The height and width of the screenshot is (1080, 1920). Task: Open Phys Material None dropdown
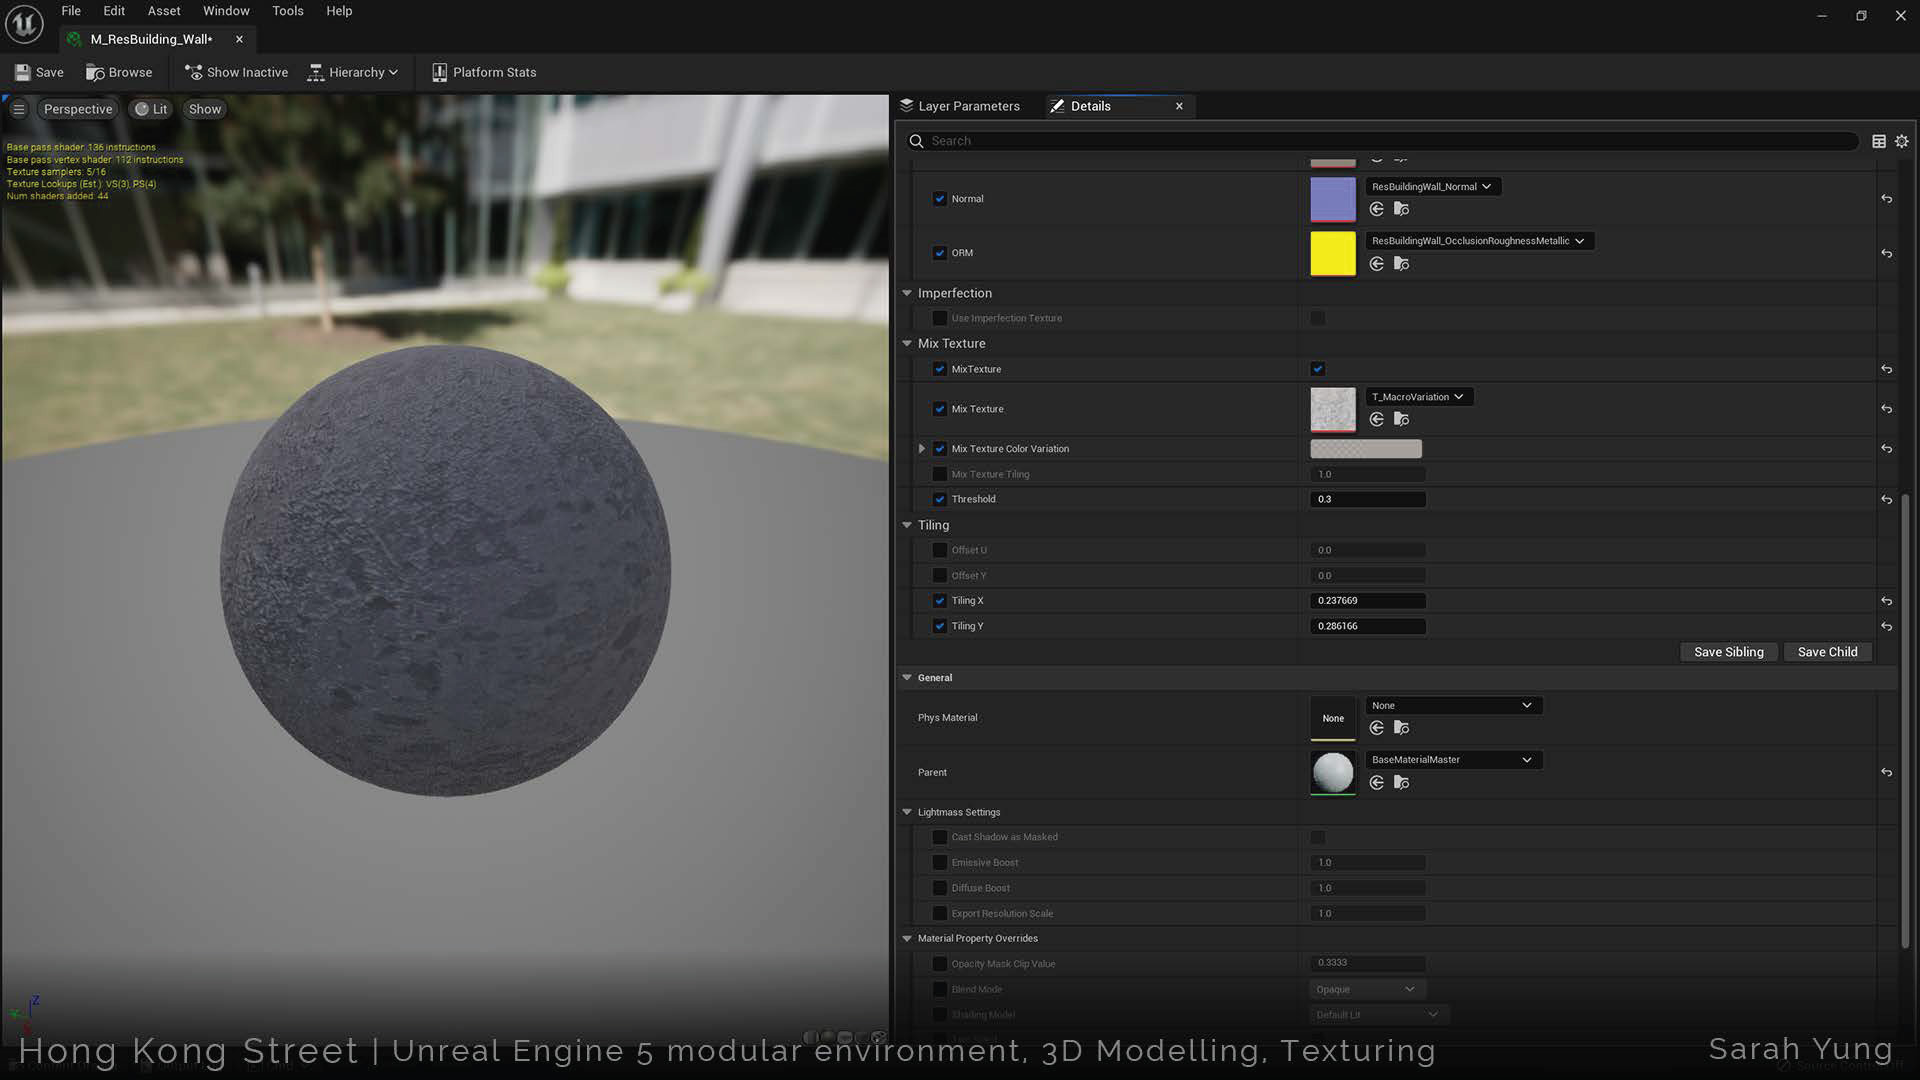[x=1454, y=706]
